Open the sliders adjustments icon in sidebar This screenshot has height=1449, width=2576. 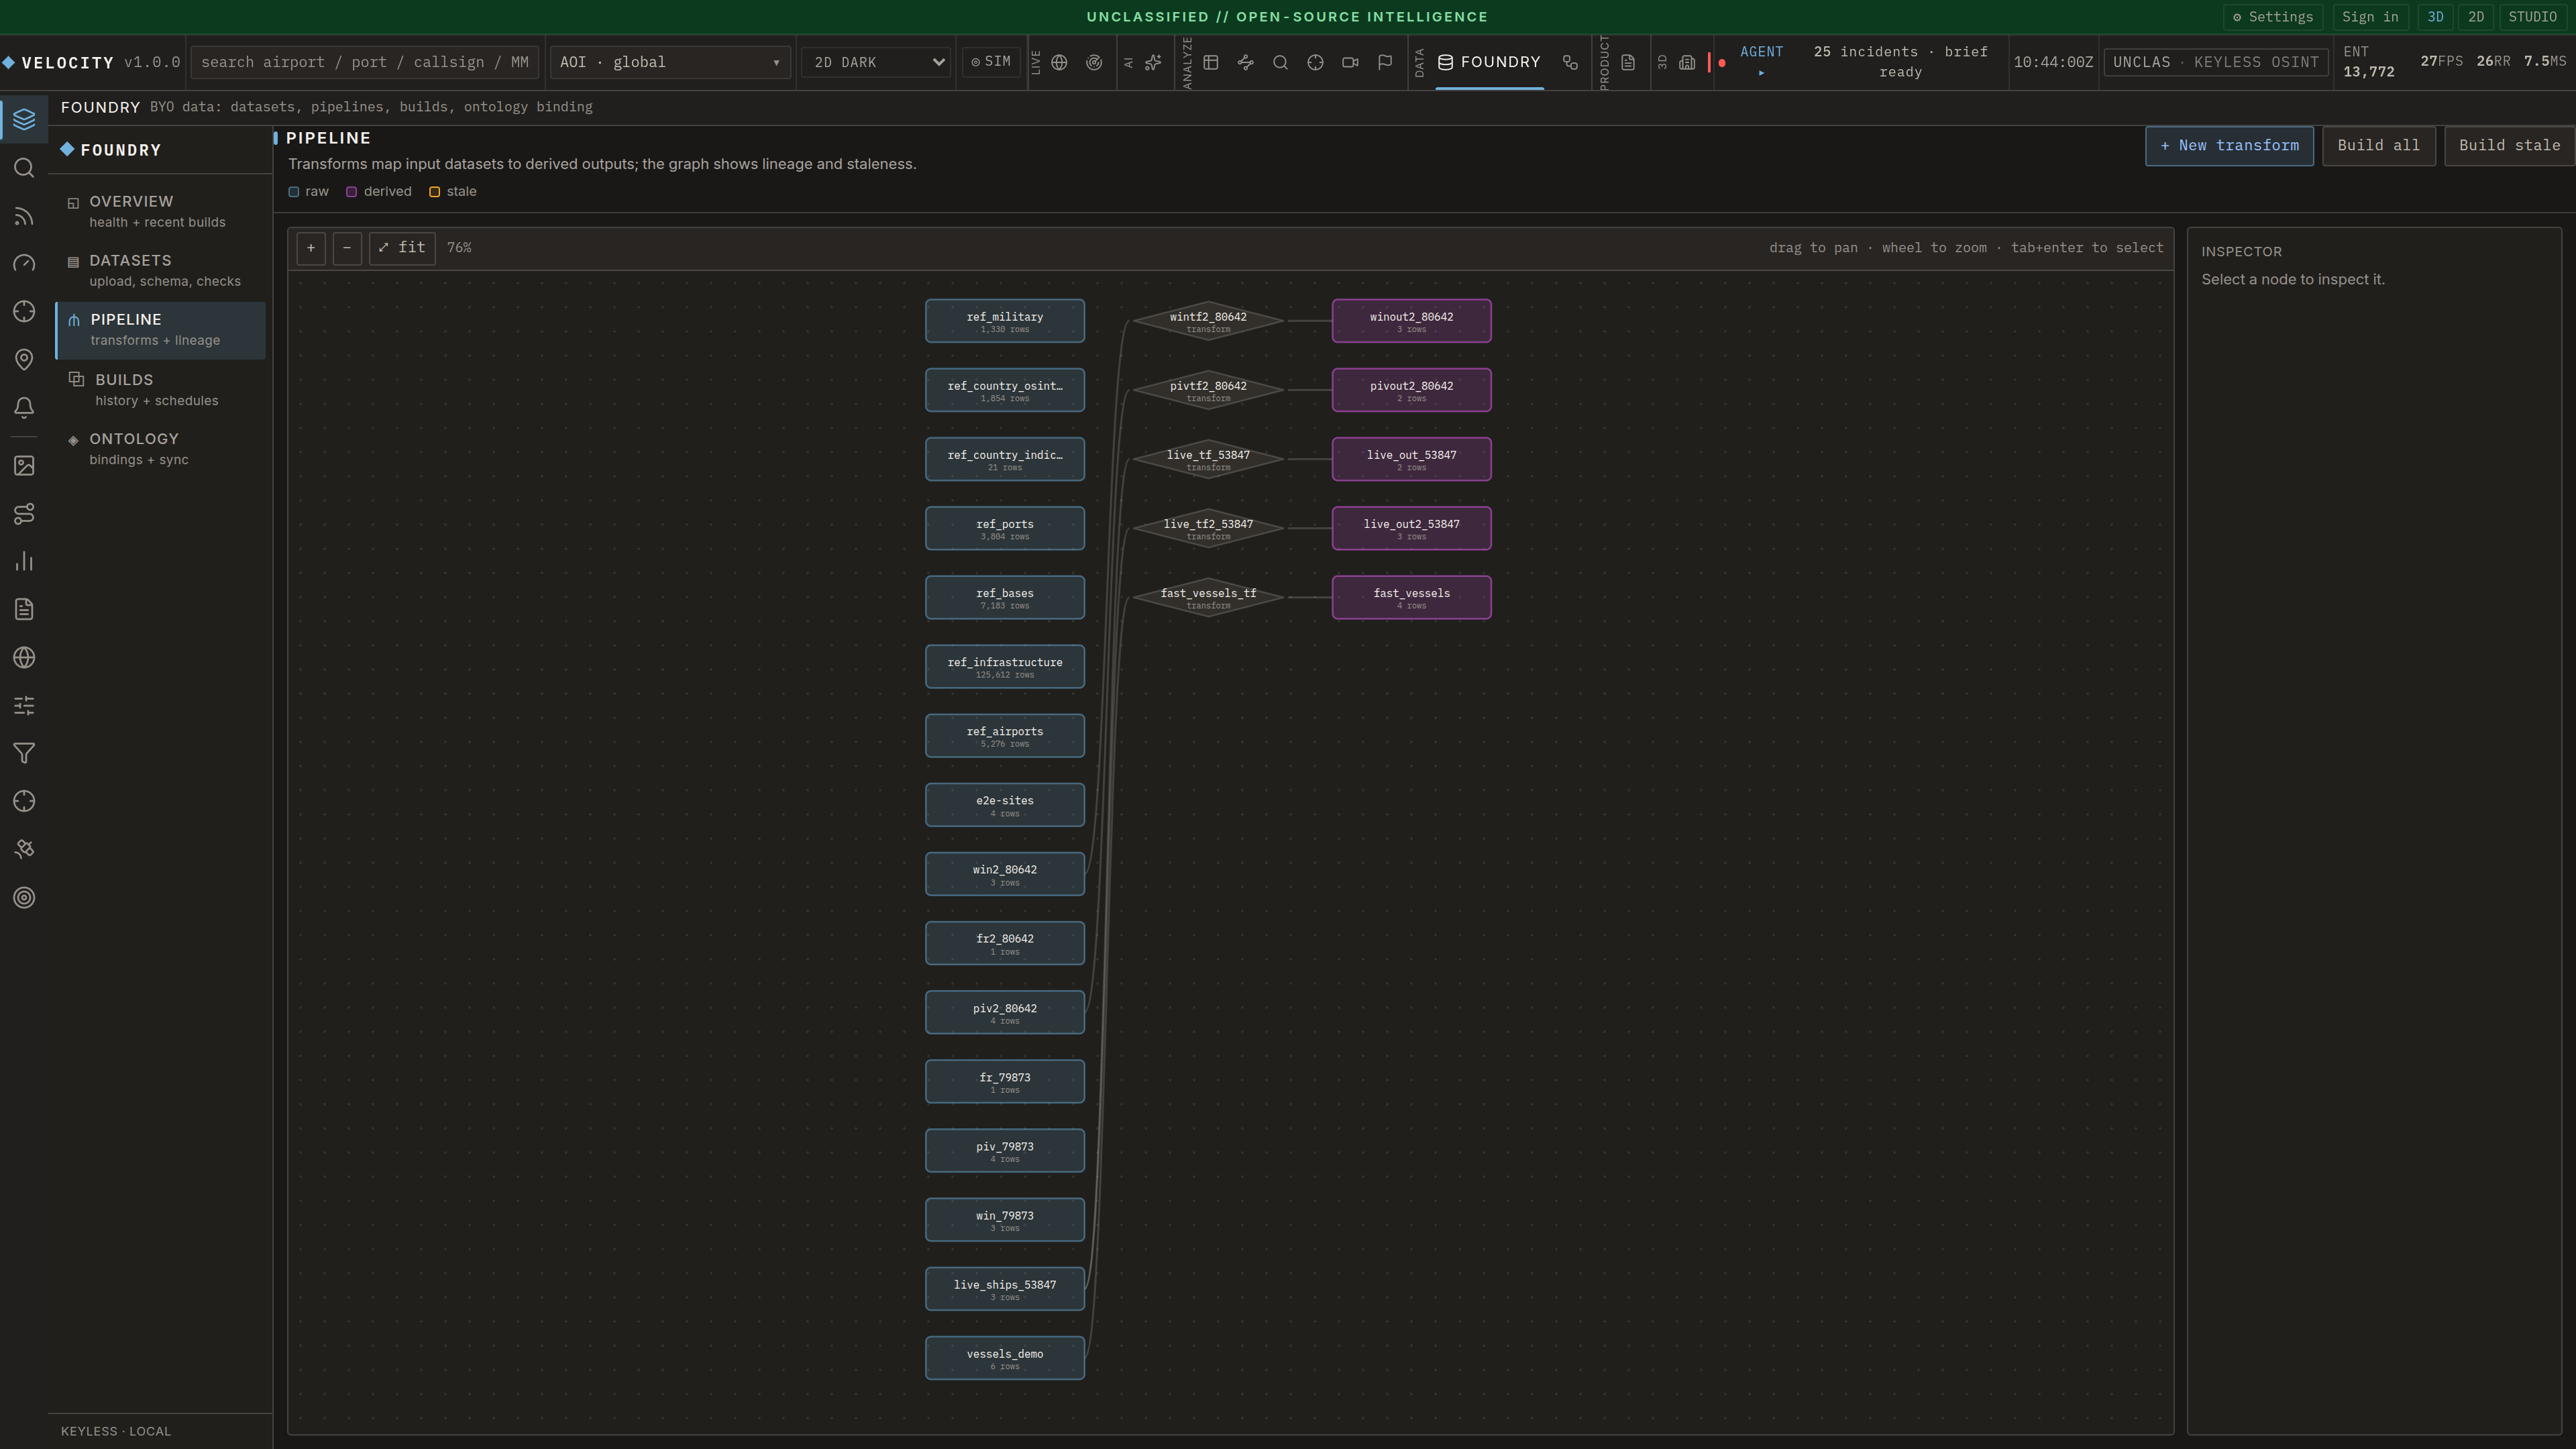coord(24,705)
